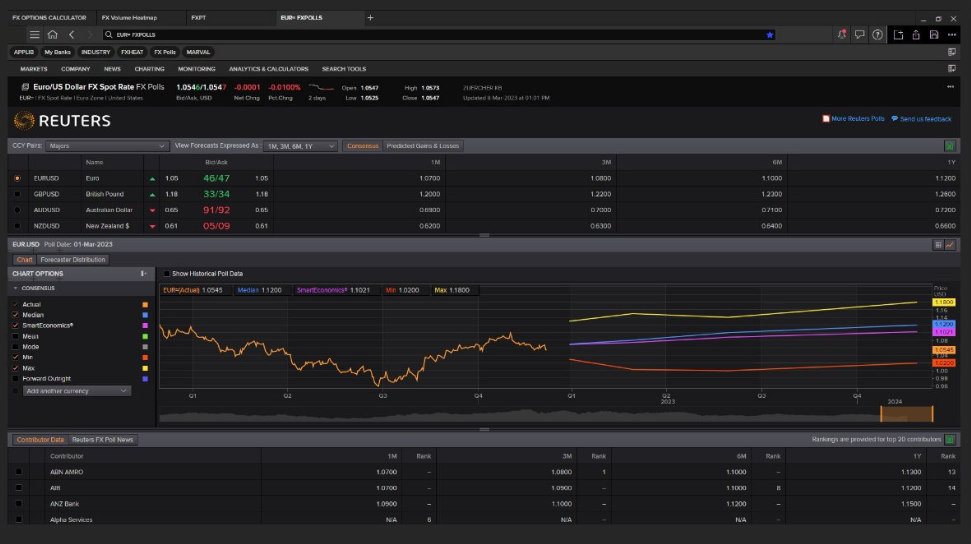Open the Add another currency dropdown
The height and width of the screenshot is (544, 971).
coord(77,391)
